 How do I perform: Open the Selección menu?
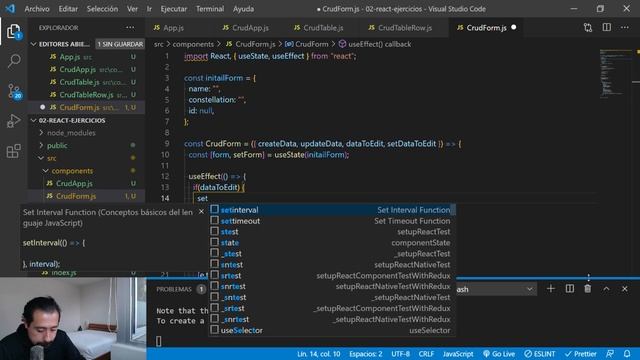click(102, 9)
